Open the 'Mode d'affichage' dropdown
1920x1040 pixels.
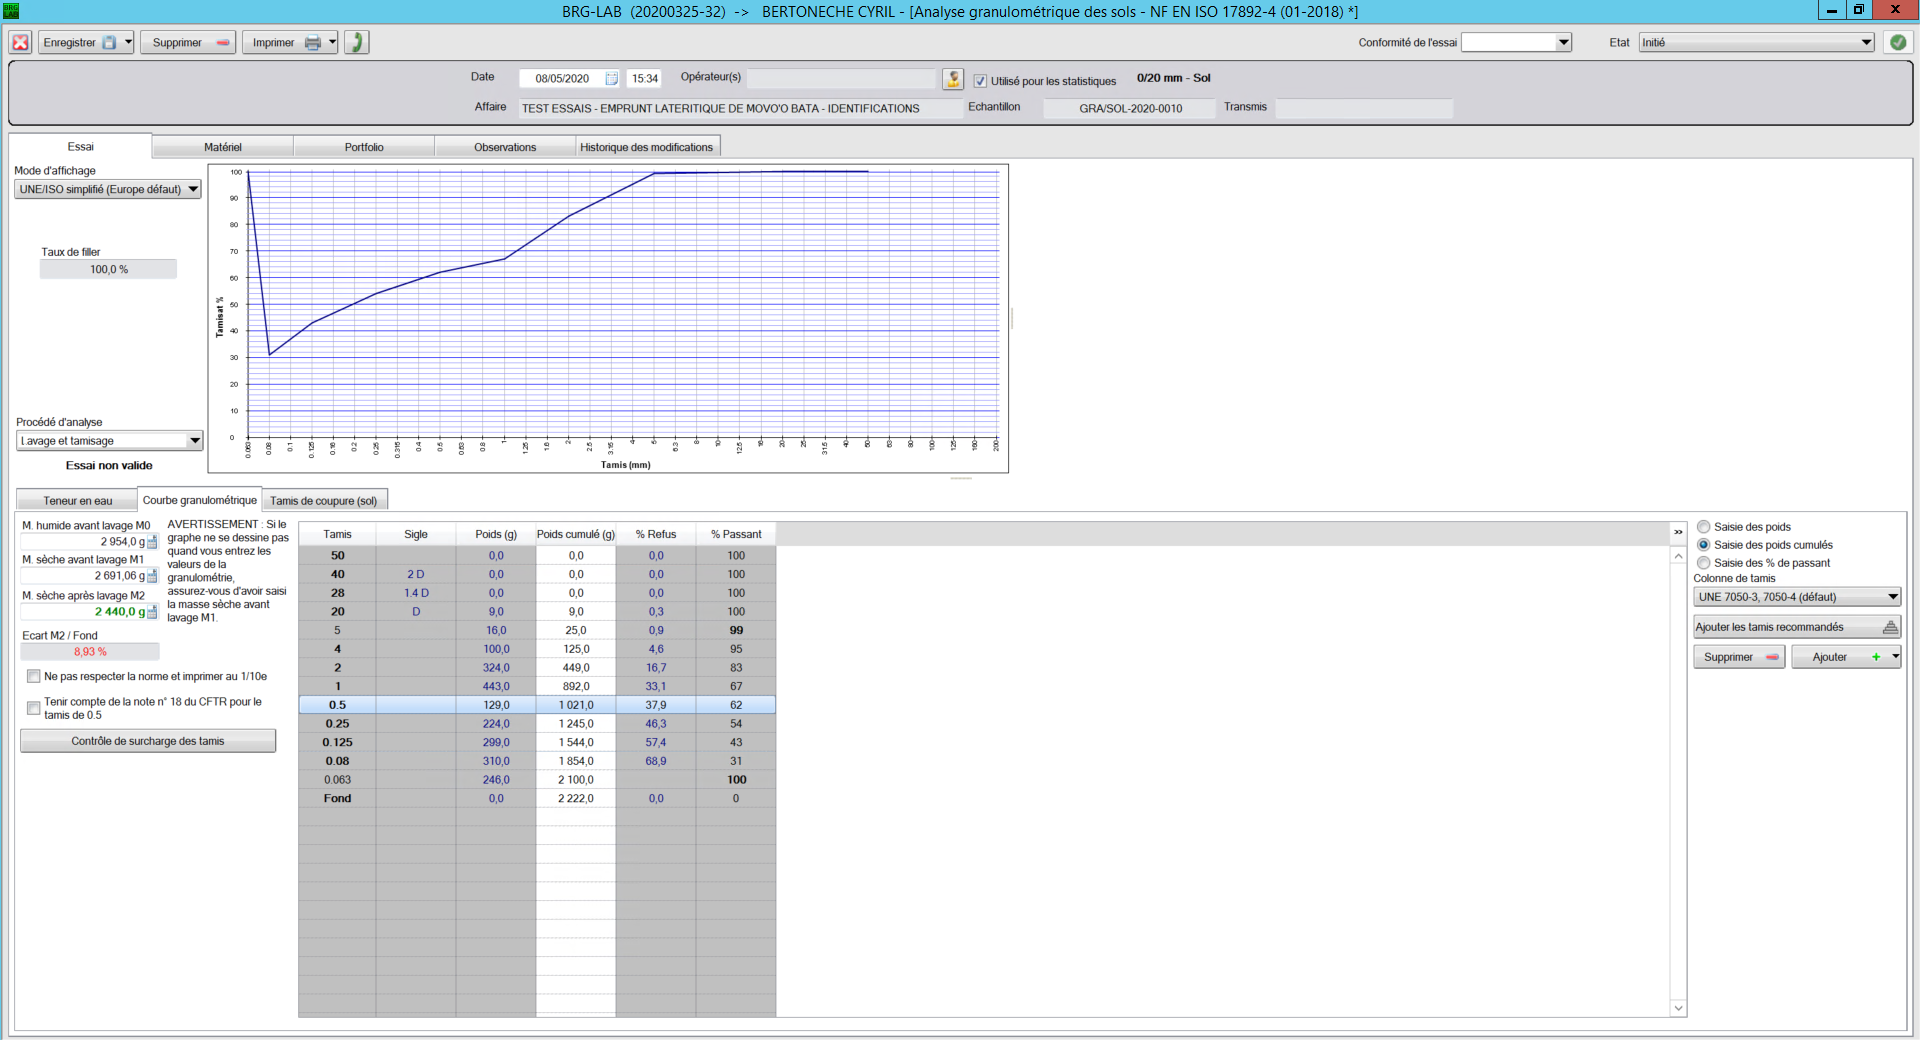click(108, 190)
